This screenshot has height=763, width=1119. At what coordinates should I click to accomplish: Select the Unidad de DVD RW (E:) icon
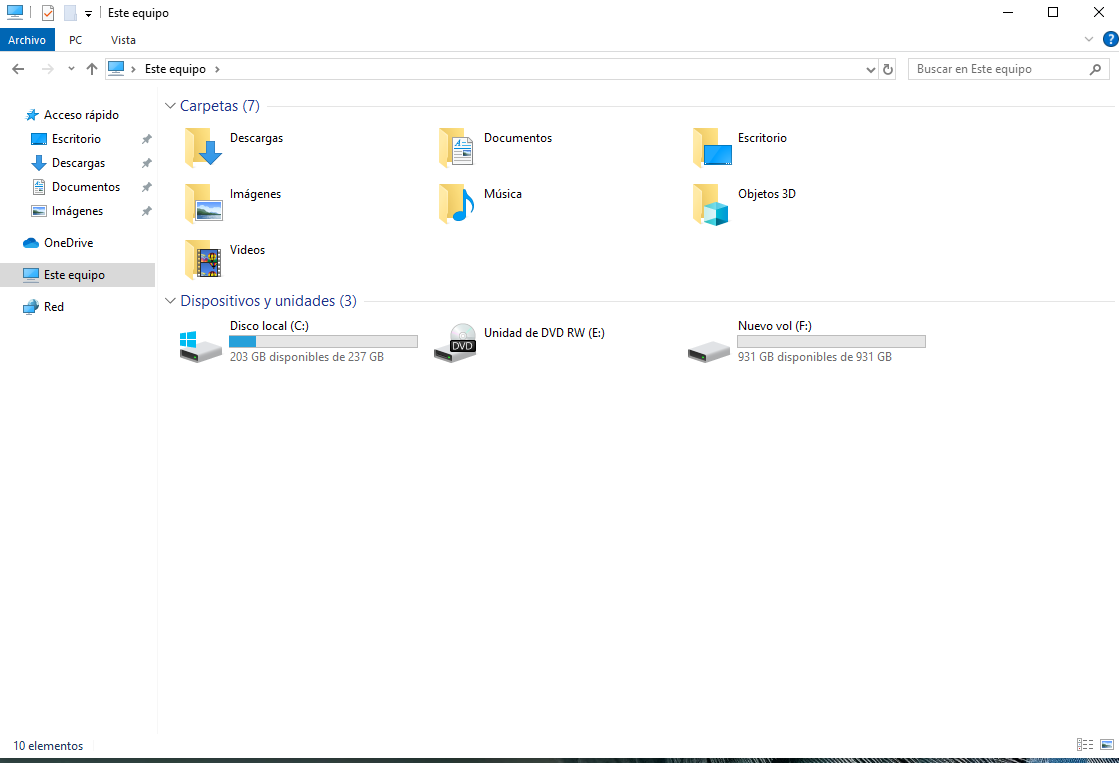tap(455, 344)
